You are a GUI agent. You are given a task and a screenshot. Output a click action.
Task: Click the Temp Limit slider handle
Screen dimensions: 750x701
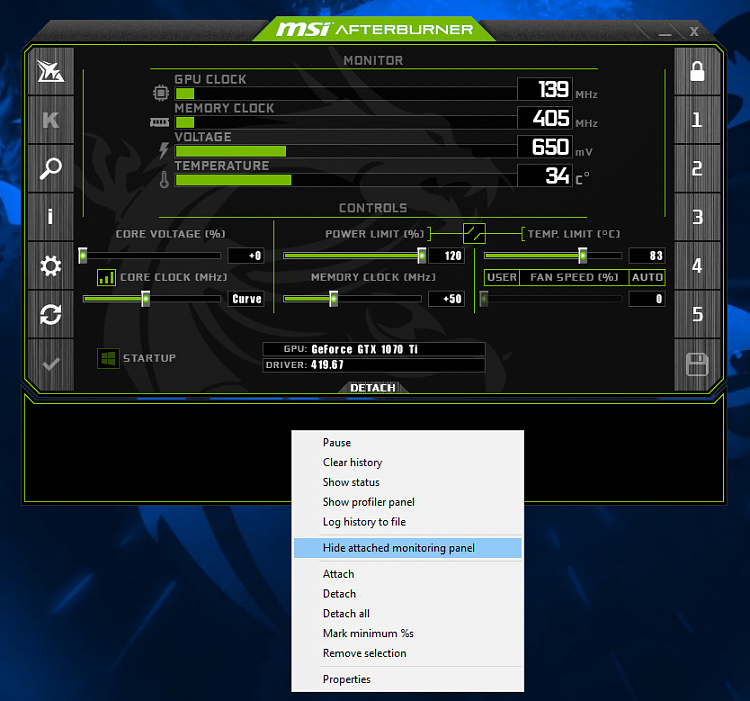tap(583, 256)
